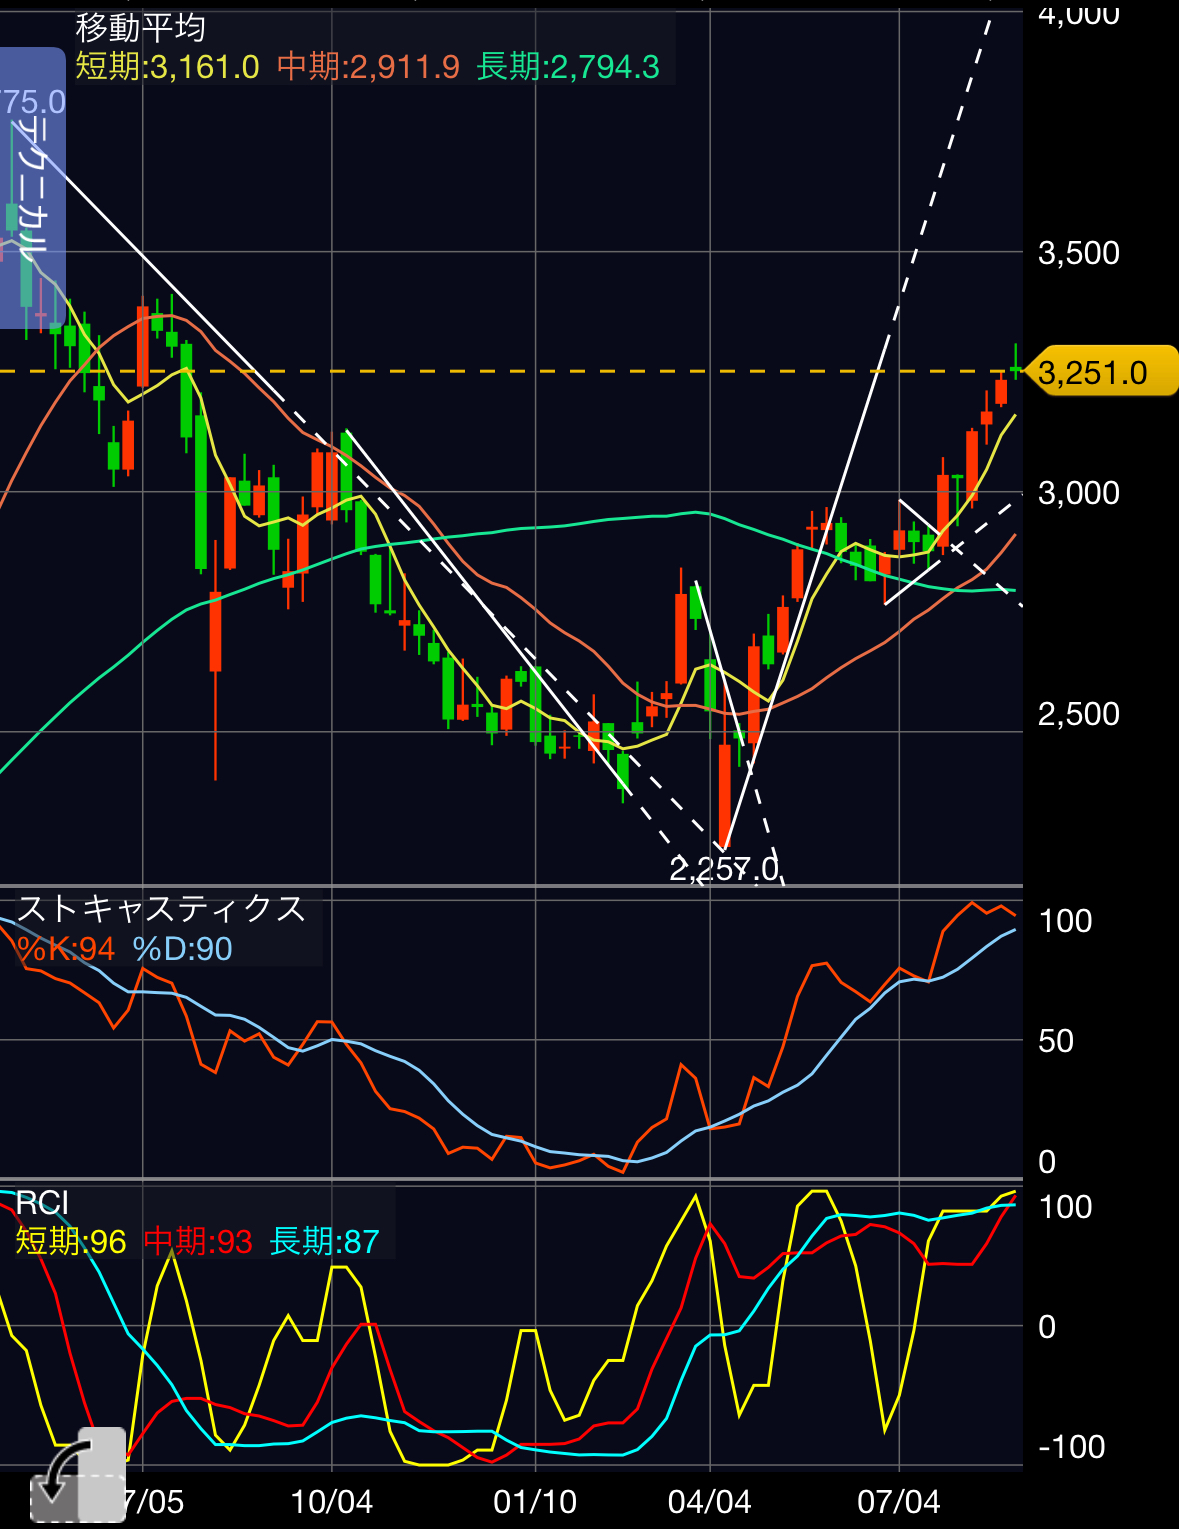Tap the 2,257.0 low price marker

coord(724,869)
